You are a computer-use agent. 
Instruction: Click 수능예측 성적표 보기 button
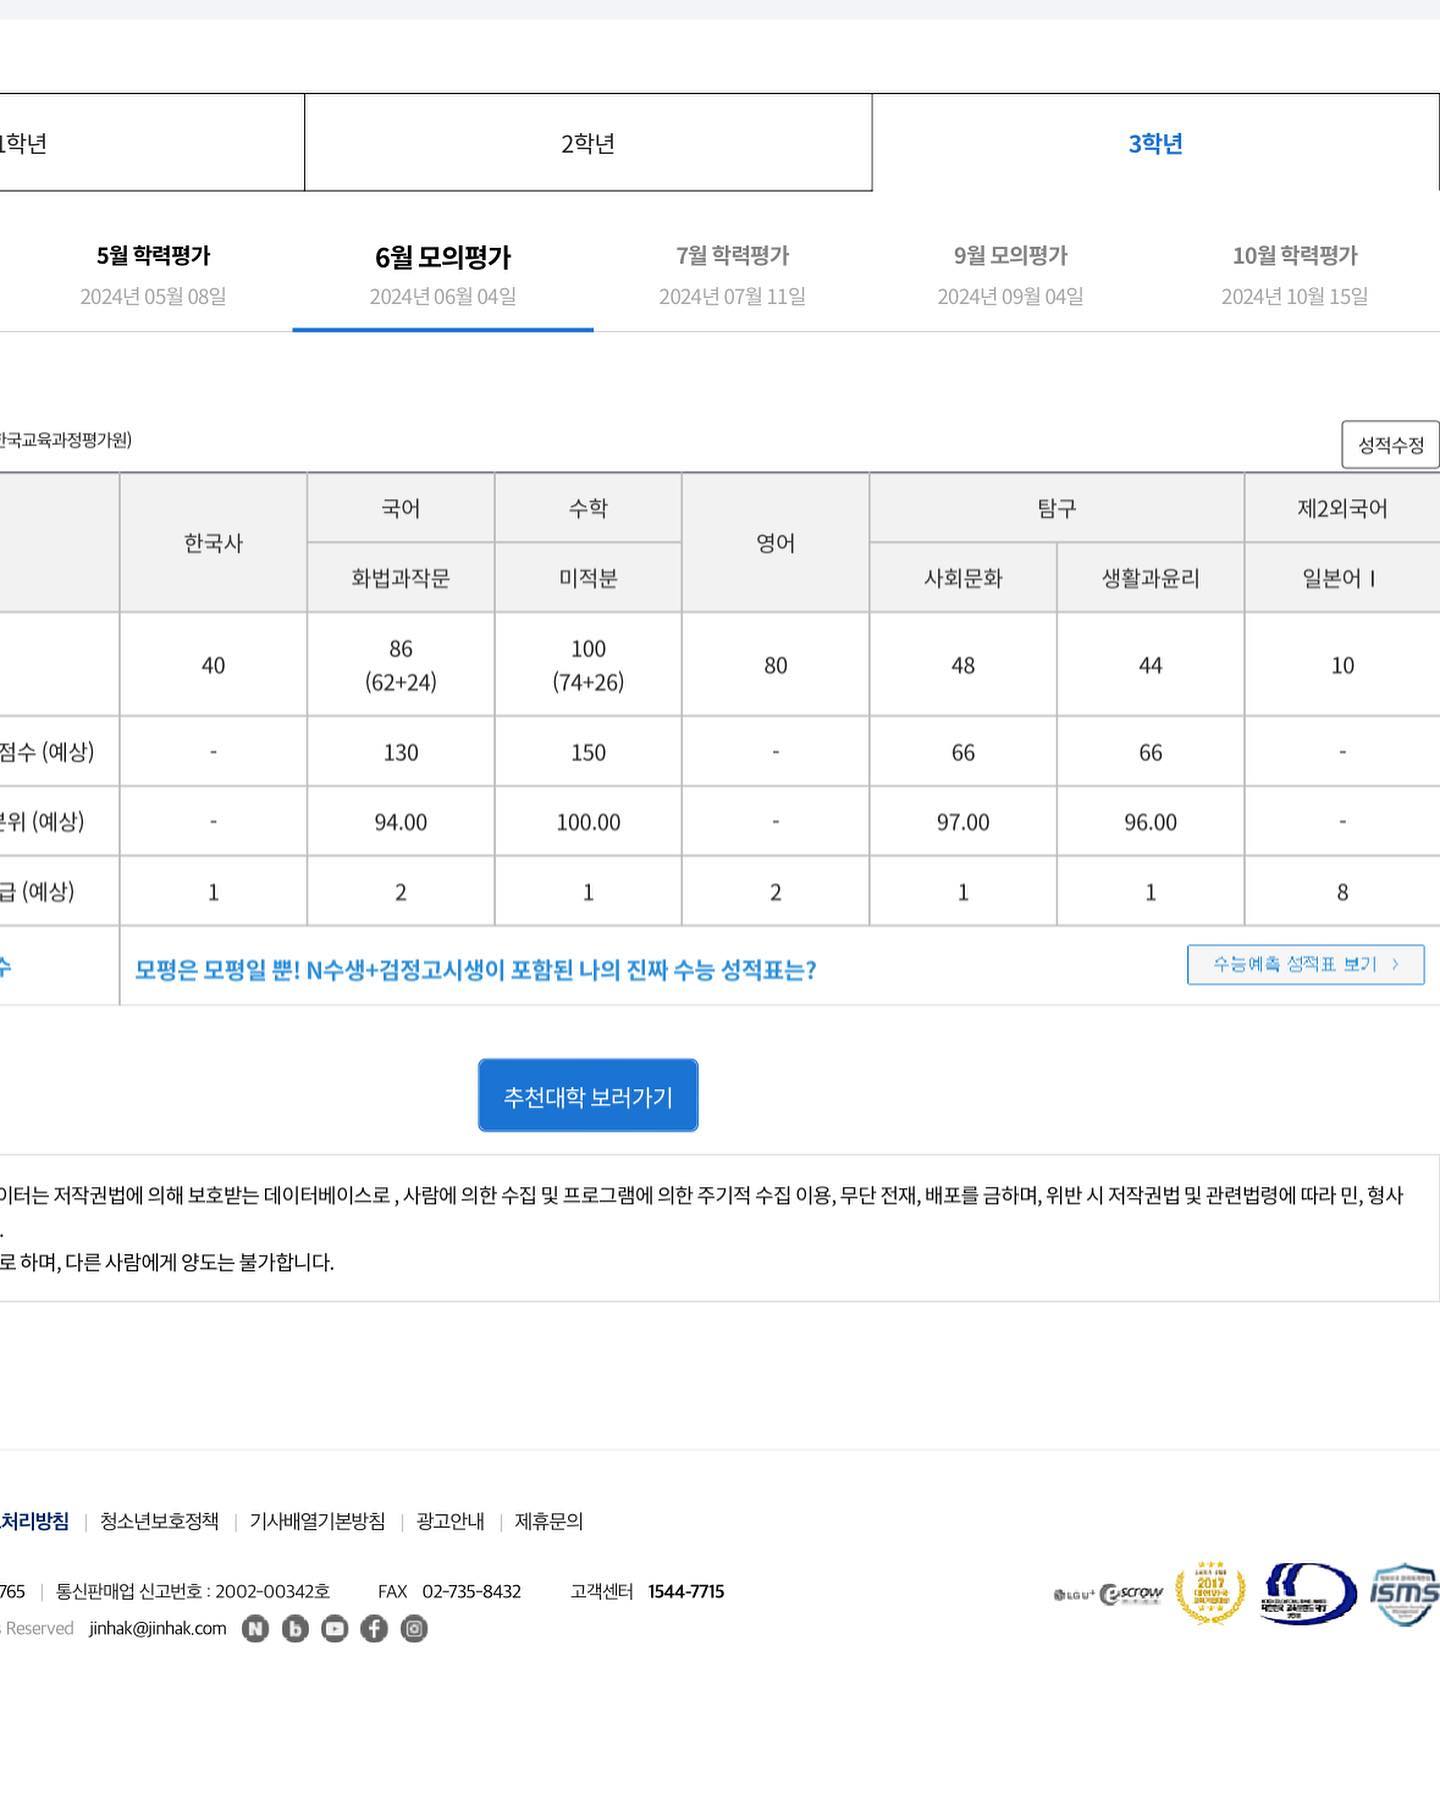[x=1306, y=965]
